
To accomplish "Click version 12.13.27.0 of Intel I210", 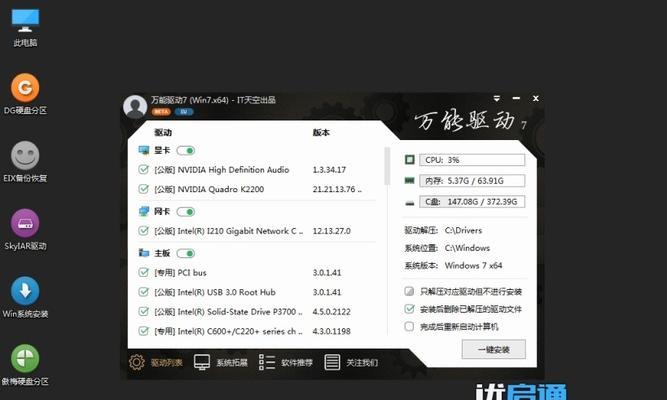I will pyautogui.click(x=332, y=231).
